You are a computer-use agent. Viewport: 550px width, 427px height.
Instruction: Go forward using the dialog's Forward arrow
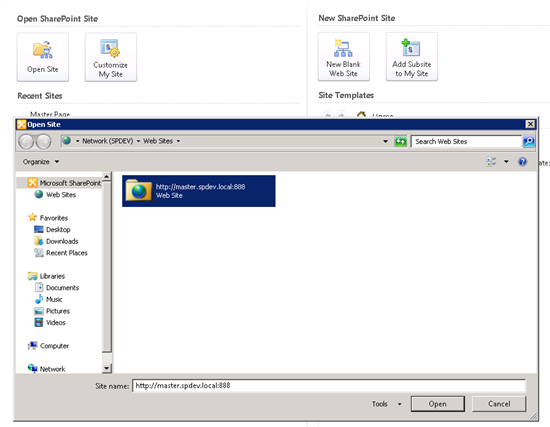pyautogui.click(x=43, y=142)
